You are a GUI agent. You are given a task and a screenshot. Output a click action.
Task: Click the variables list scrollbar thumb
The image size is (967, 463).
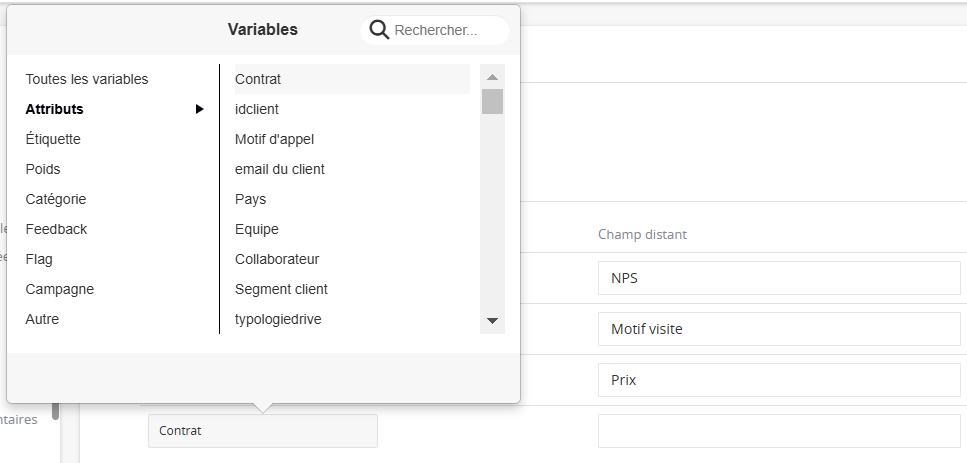[x=492, y=101]
